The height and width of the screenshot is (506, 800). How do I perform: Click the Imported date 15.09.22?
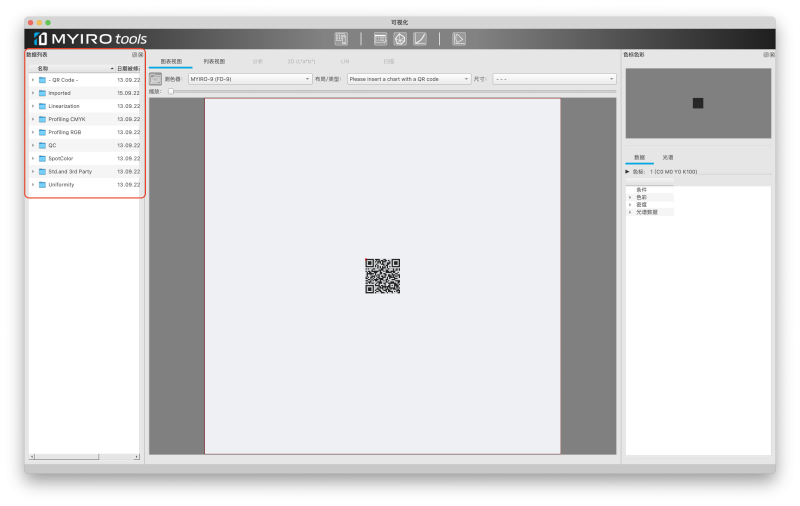pyautogui.click(x=129, y=93)
